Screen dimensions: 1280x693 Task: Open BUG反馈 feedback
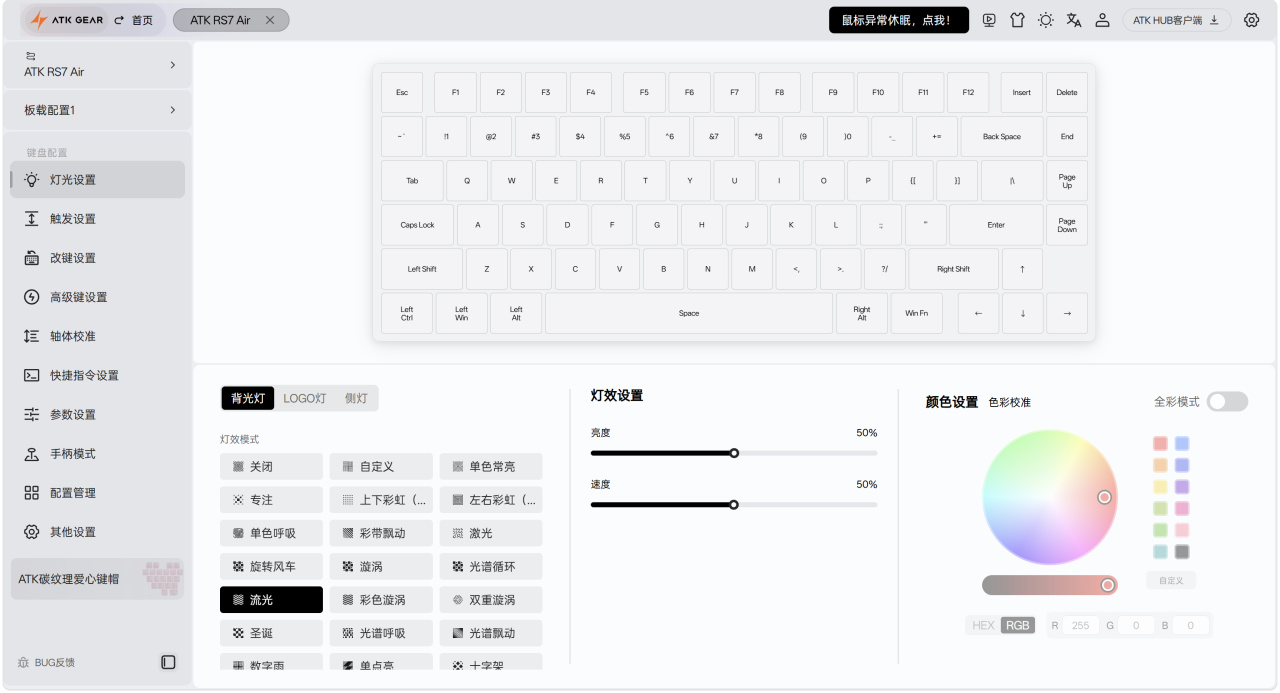pos(47,662)
